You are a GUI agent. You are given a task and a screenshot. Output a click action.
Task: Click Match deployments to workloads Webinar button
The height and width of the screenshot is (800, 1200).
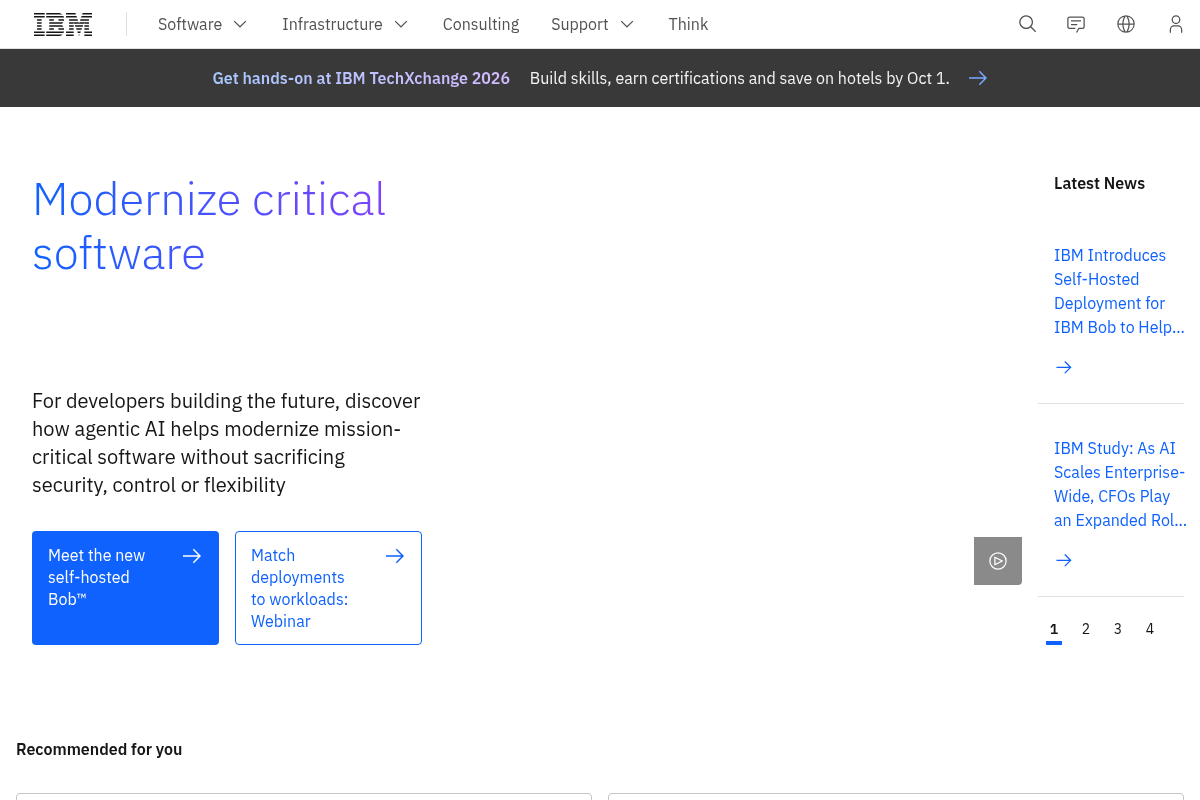click(328, 588)
